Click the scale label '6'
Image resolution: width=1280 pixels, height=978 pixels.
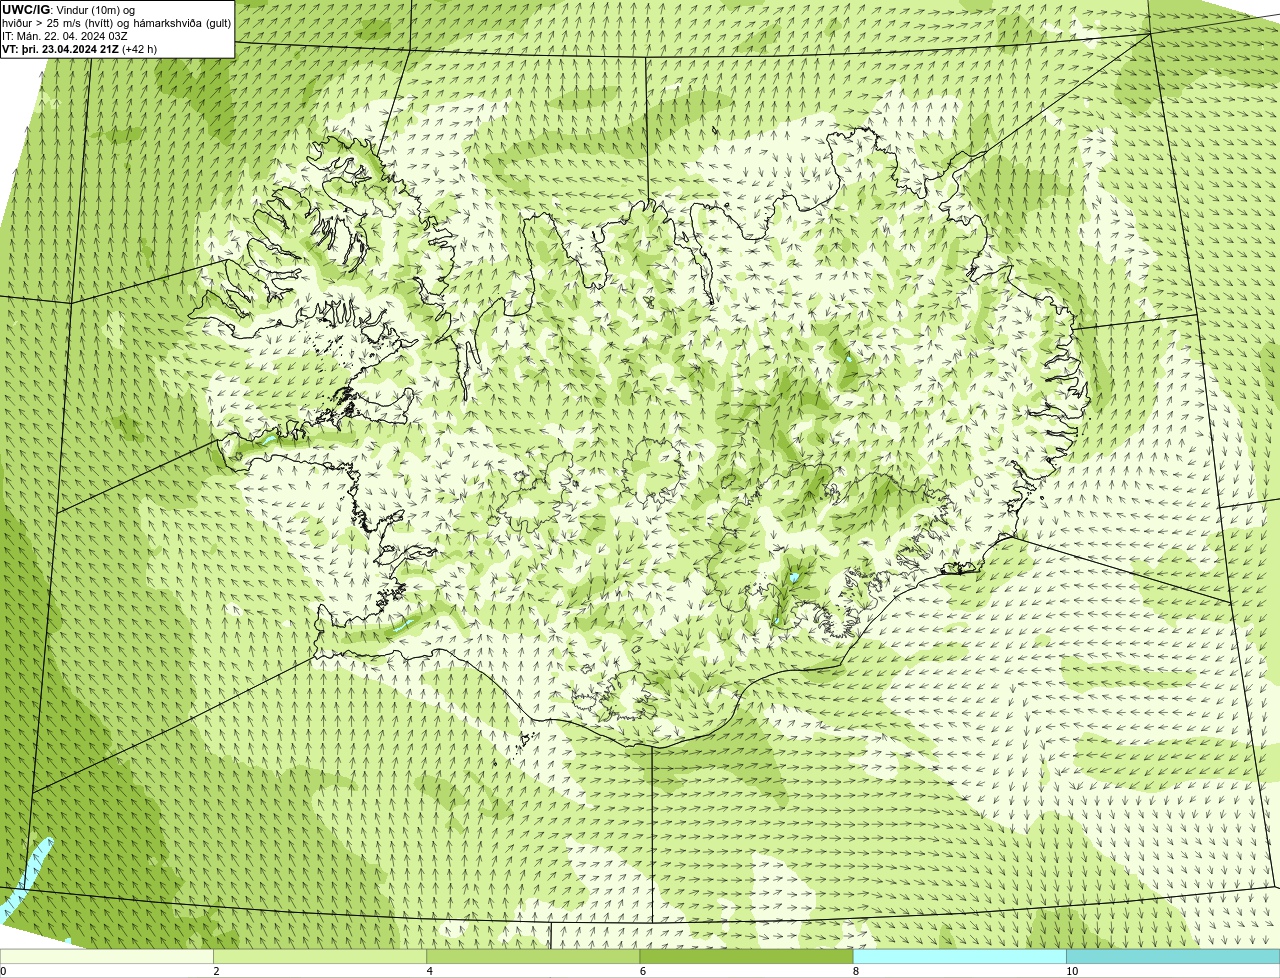click(642, 971)
